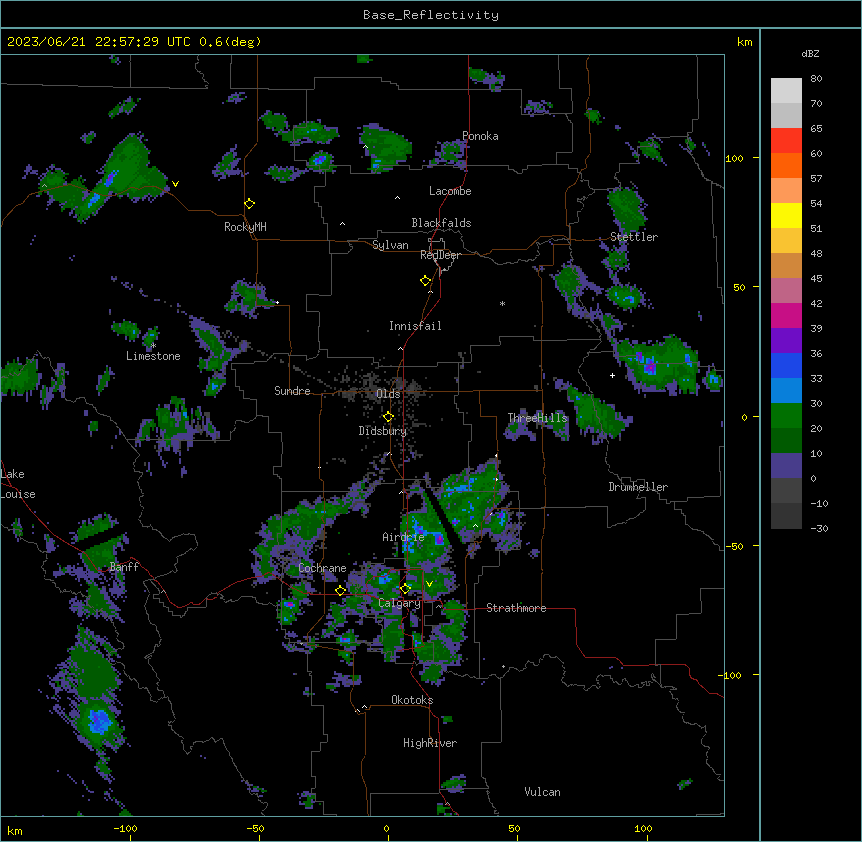The height and width of the screenshot is (842, 862).
Task: Click the Base_Reflectivity title text
Action: coord(431,15)
